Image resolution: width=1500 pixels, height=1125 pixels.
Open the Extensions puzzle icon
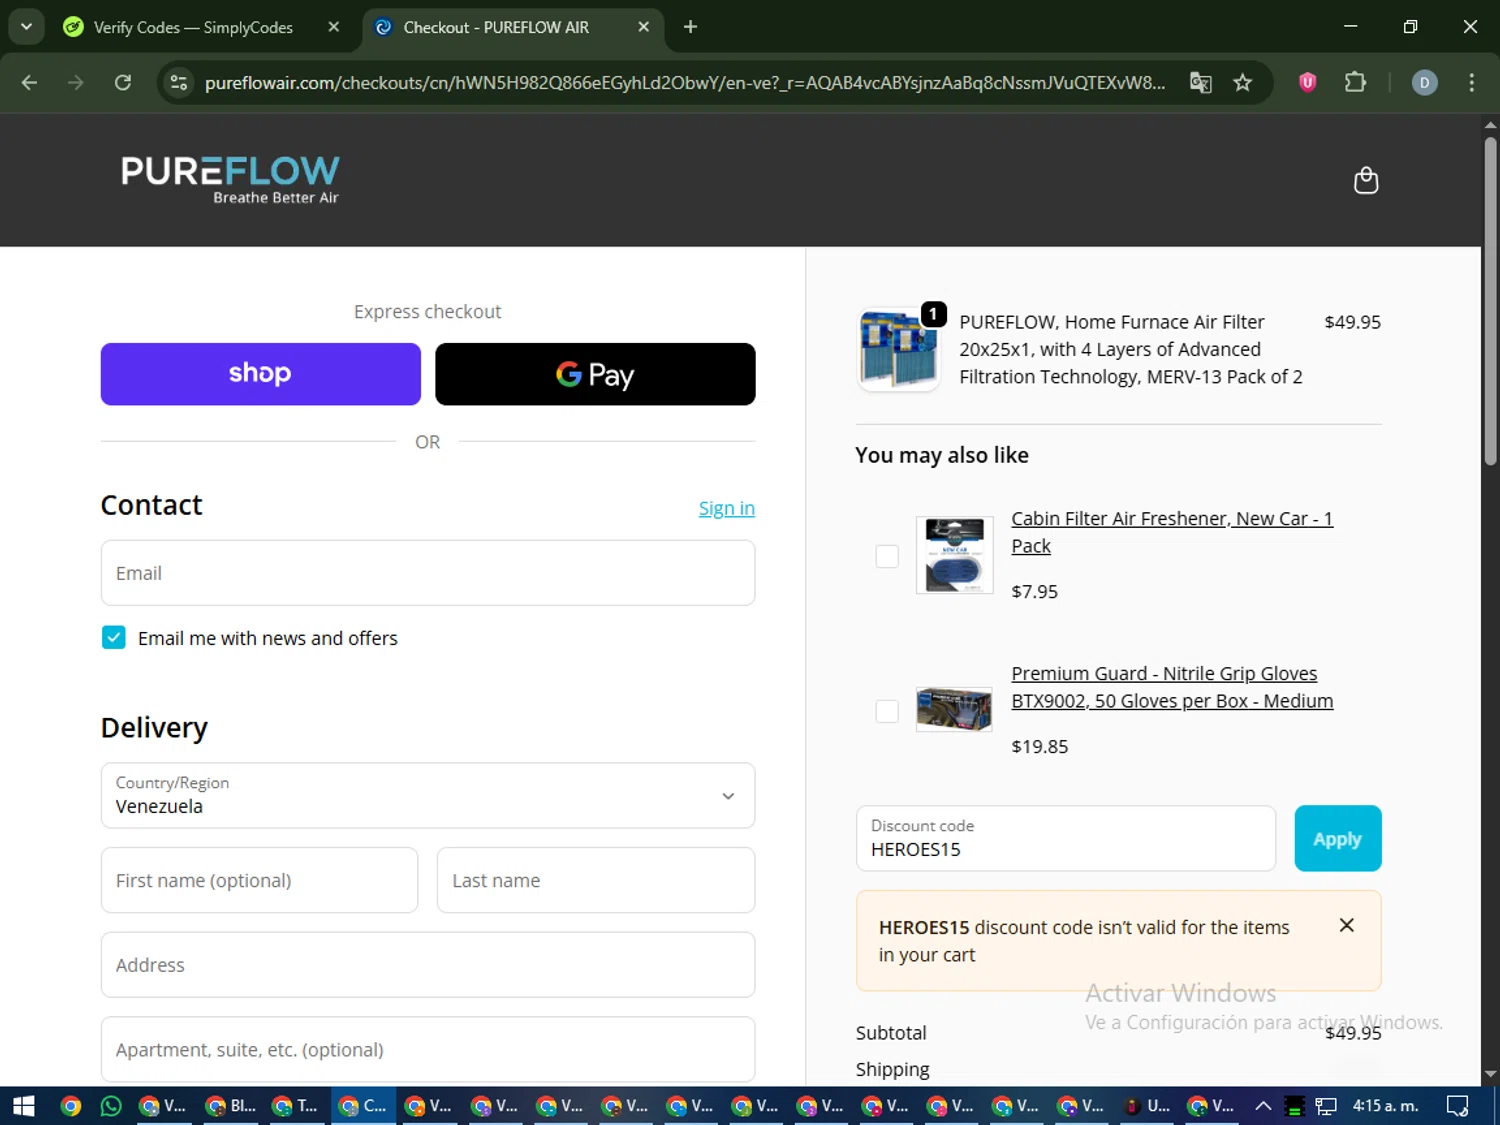[x=1355, y=82]
